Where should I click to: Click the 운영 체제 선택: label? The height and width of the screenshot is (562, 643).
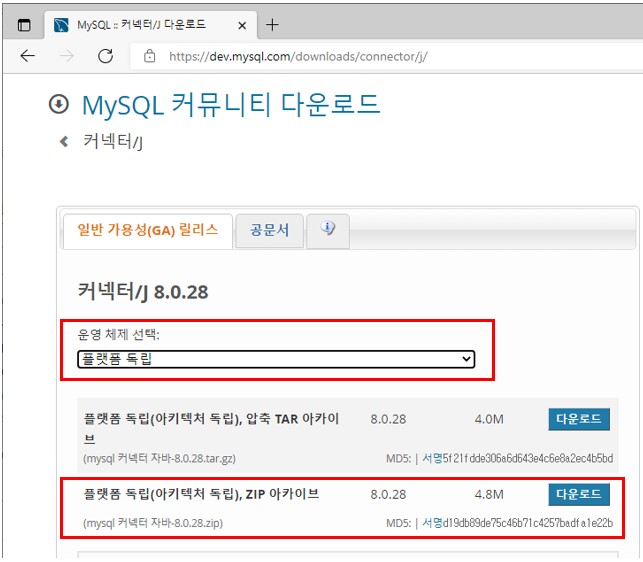[x=119, y=334]
